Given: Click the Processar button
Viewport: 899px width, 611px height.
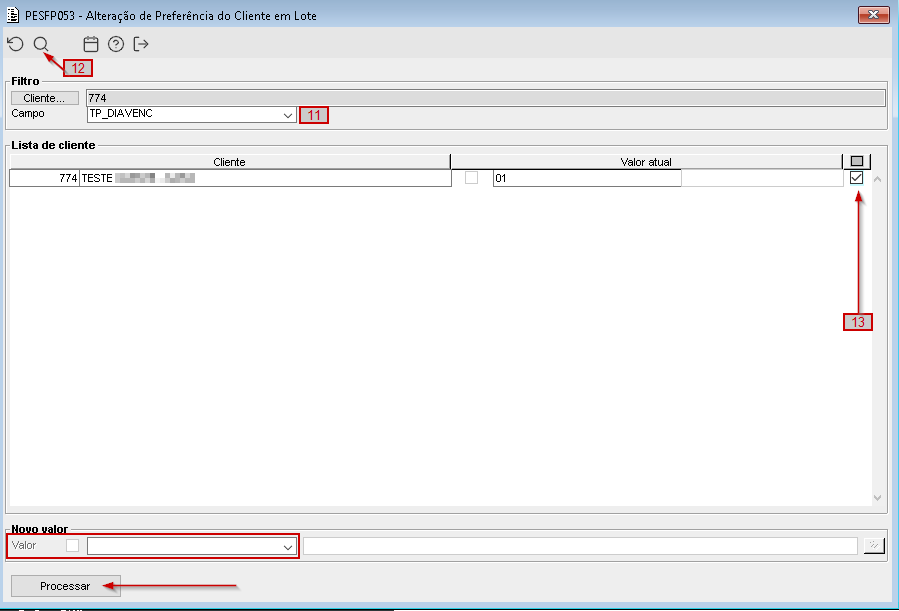Looking at the screenshot, I should (x=65, y=586).
